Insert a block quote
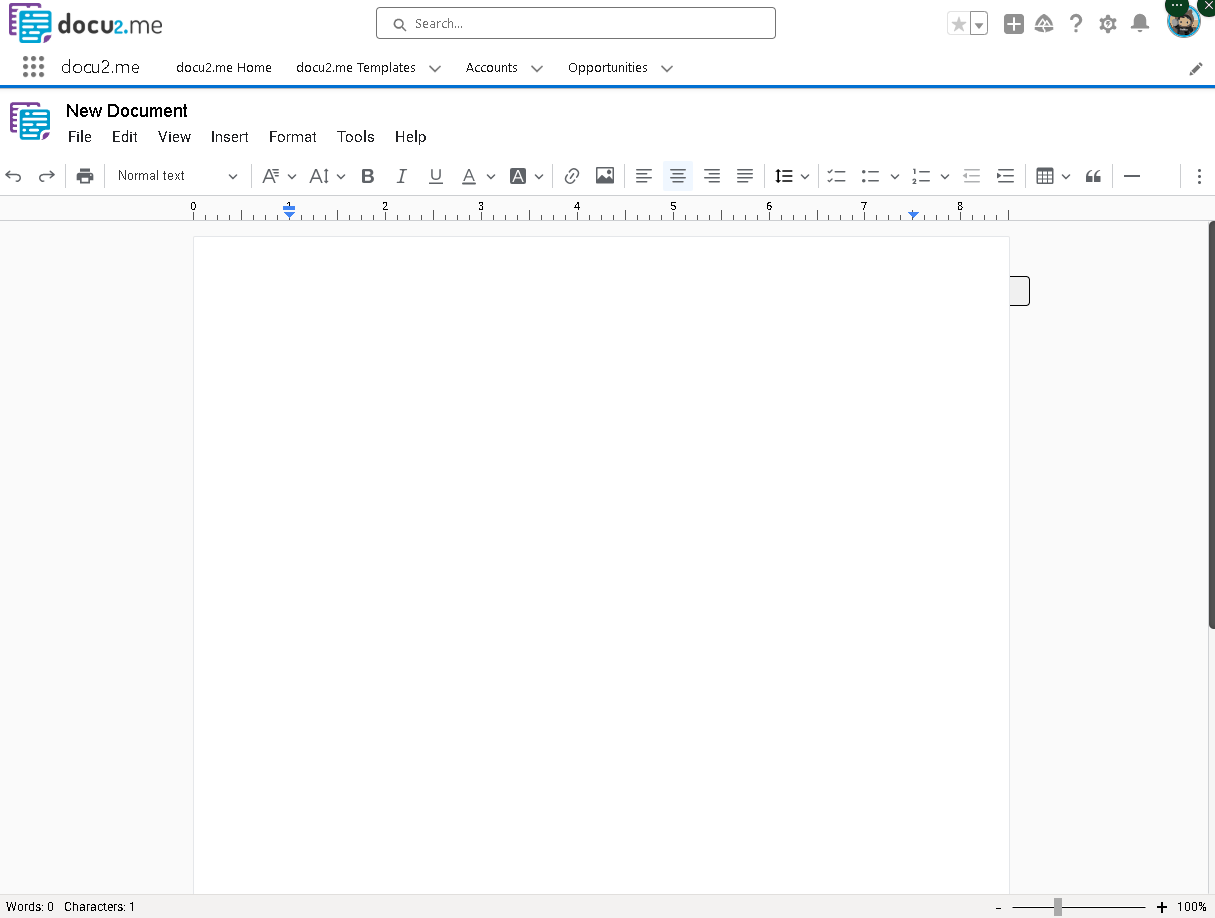This screenshot has height=918, width=1215. coord(1093,176)
